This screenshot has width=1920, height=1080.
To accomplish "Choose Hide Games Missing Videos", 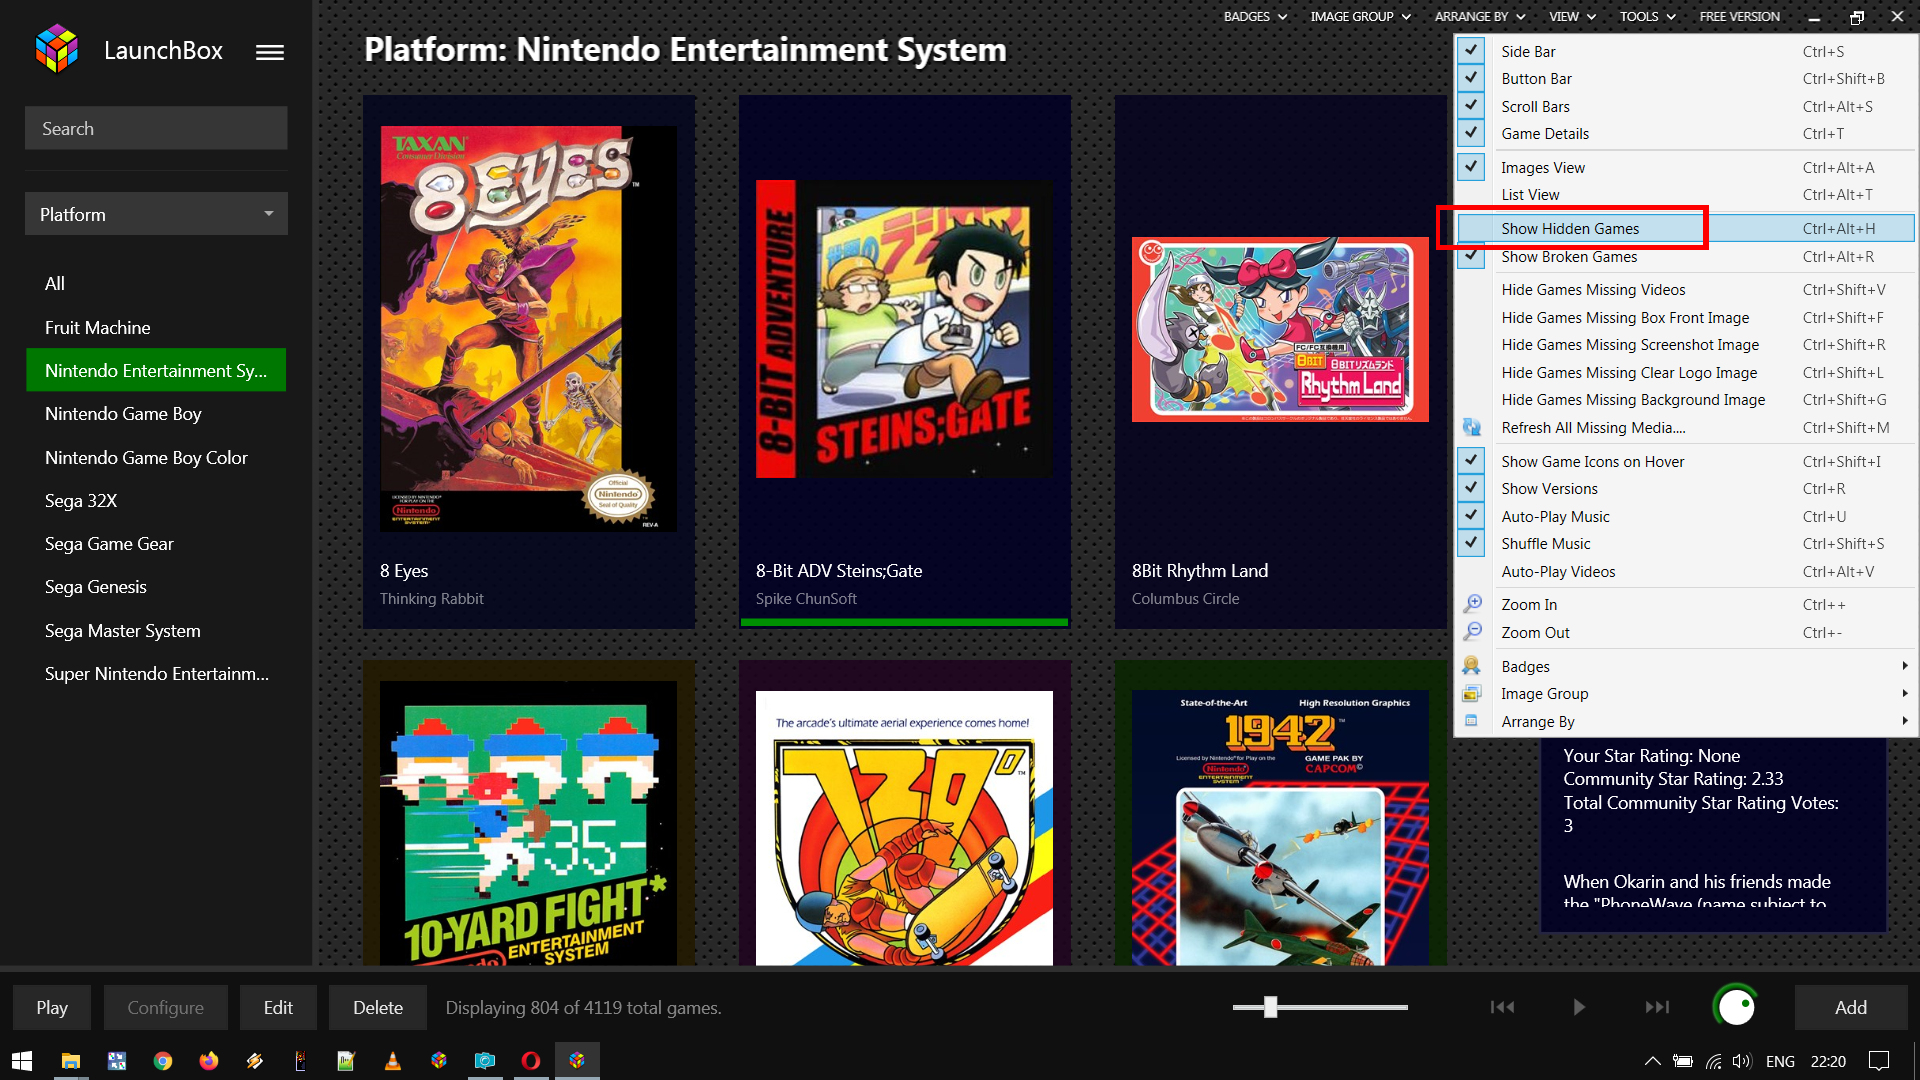I will tap(1685, 290).
